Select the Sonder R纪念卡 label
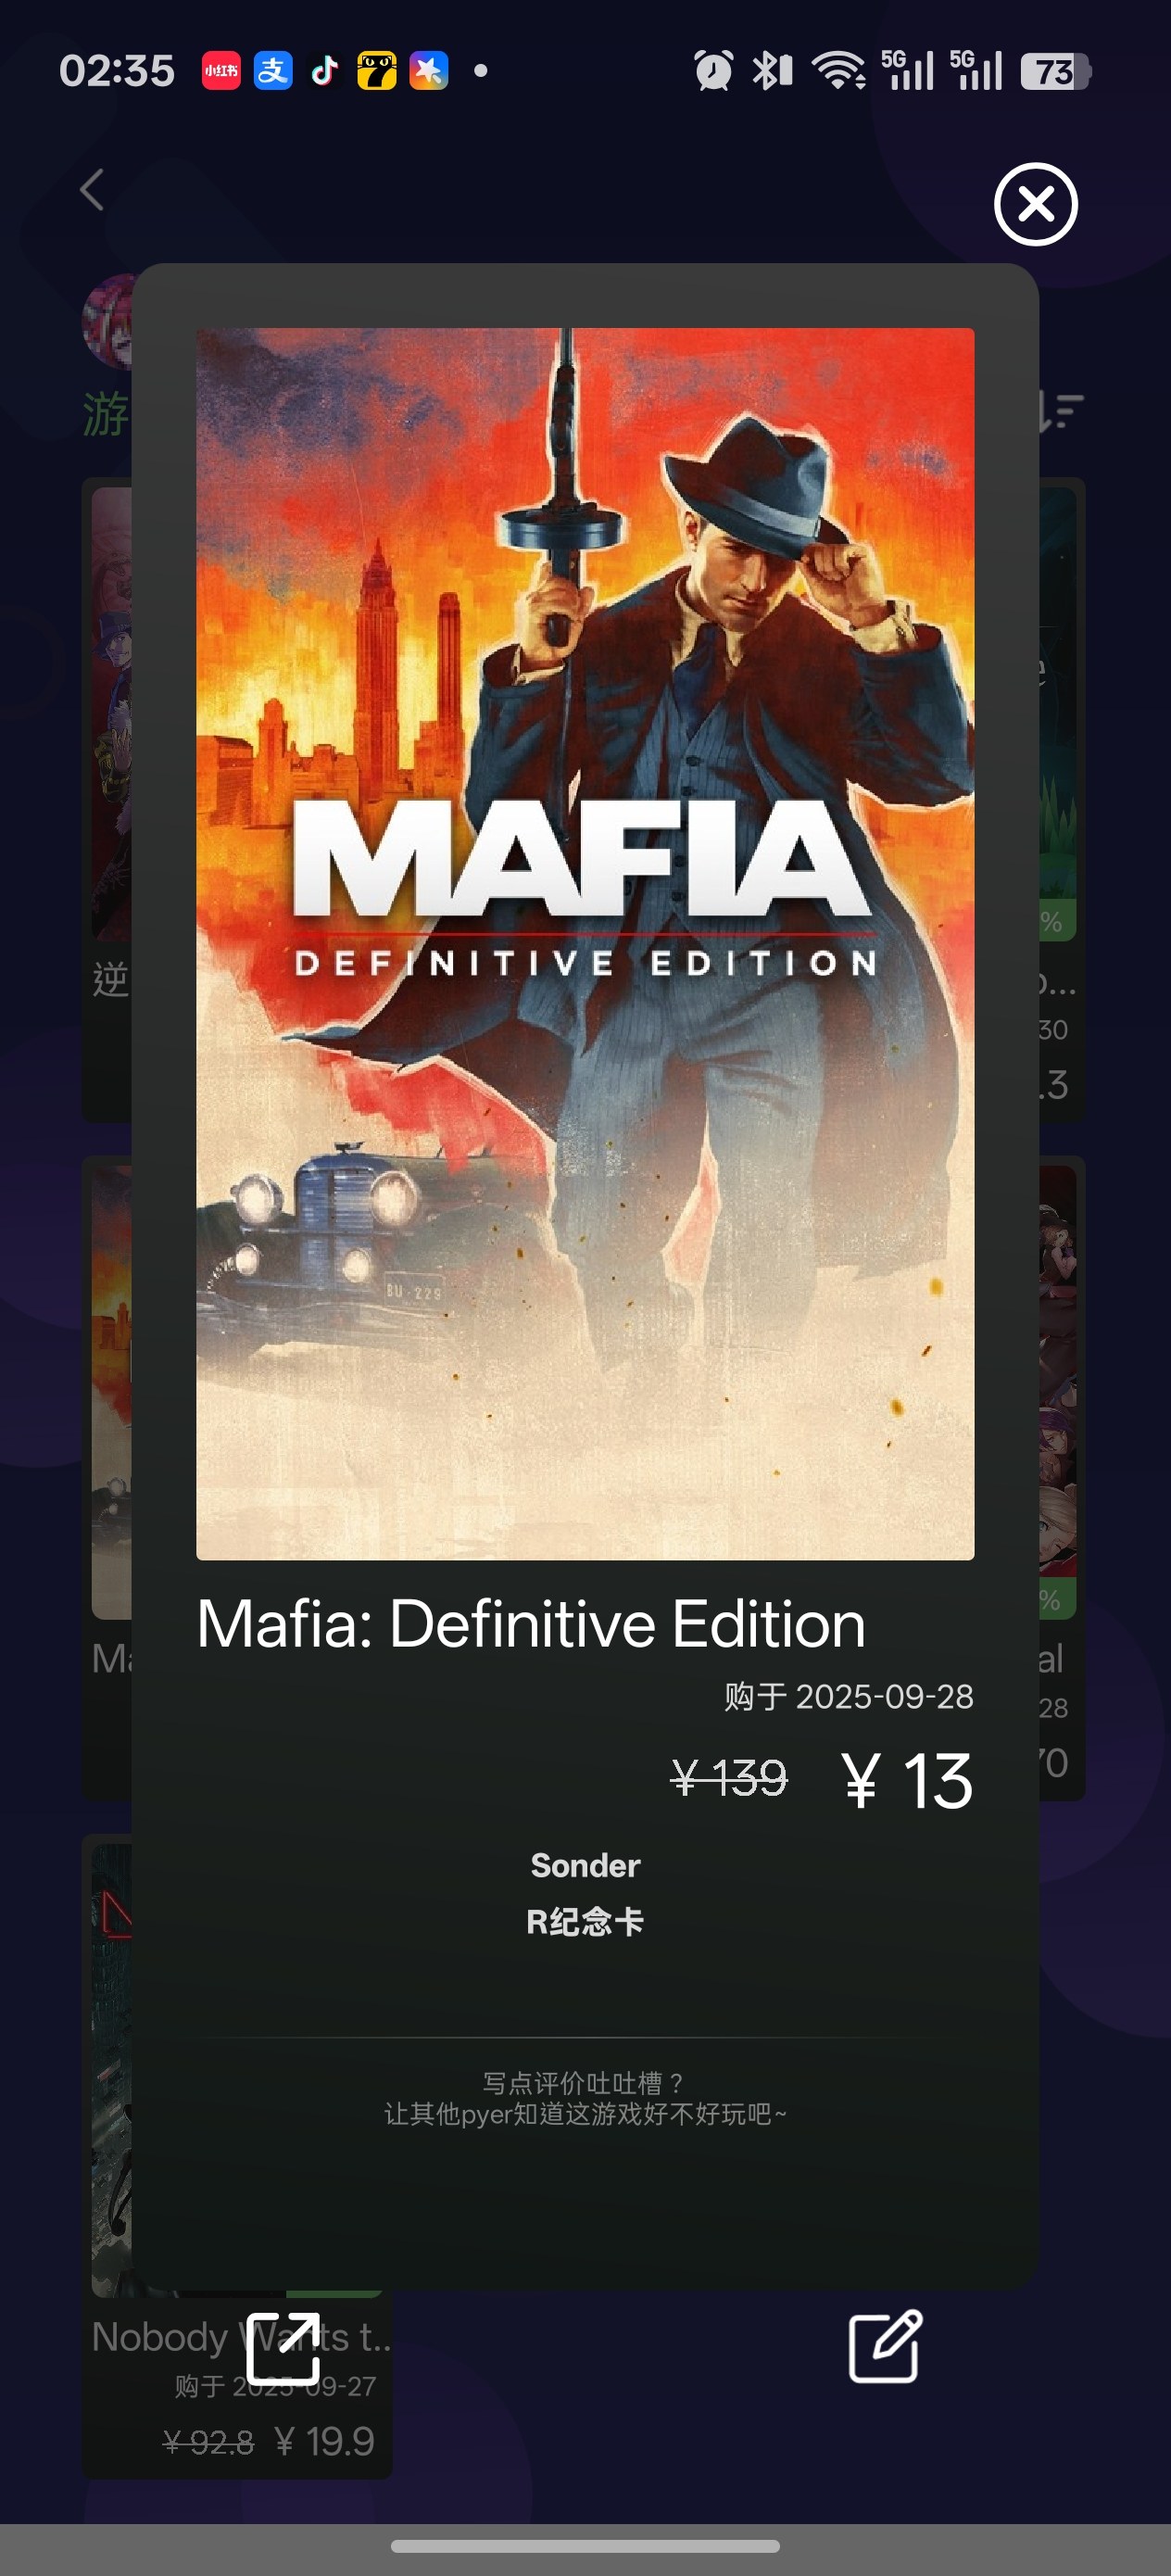This screenshot has height=2576, width=1171. tap(585, 1893)
